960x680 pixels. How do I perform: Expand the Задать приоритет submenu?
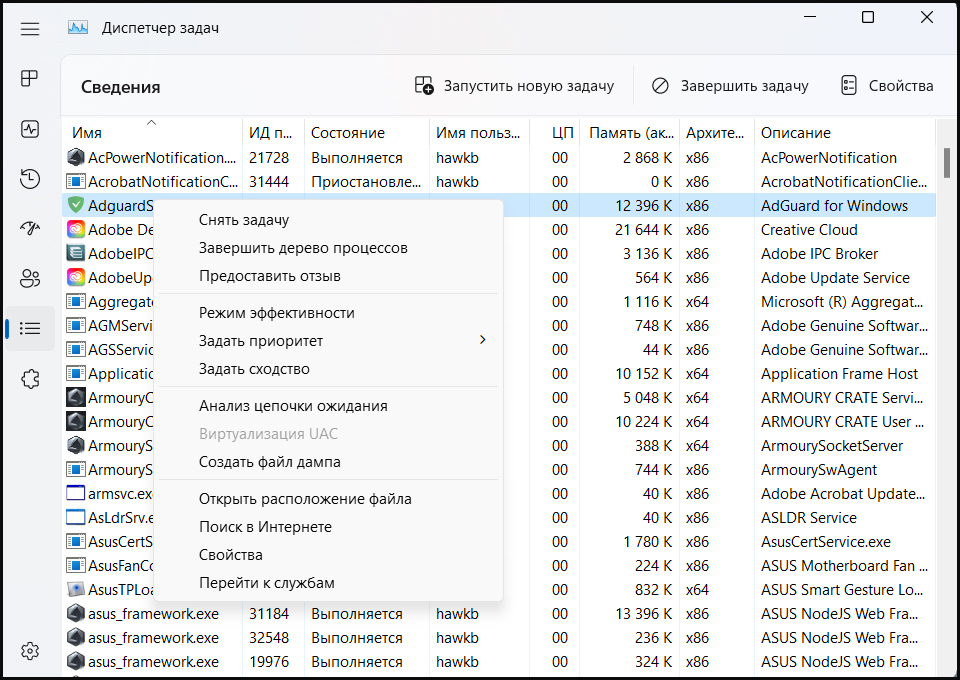pos(328,341)
